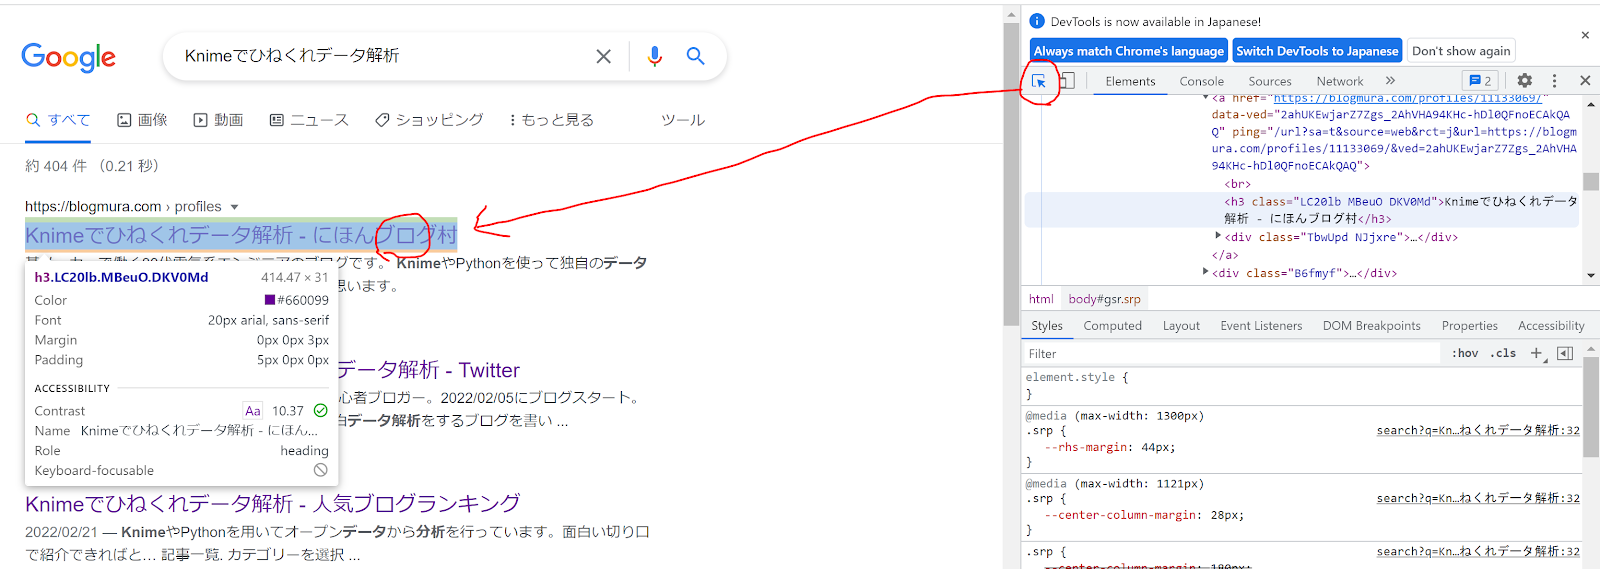Add a new style rule with plus icon
Image resolution: width=1600 pixels, height=569 pixels.
[1538, 354]
